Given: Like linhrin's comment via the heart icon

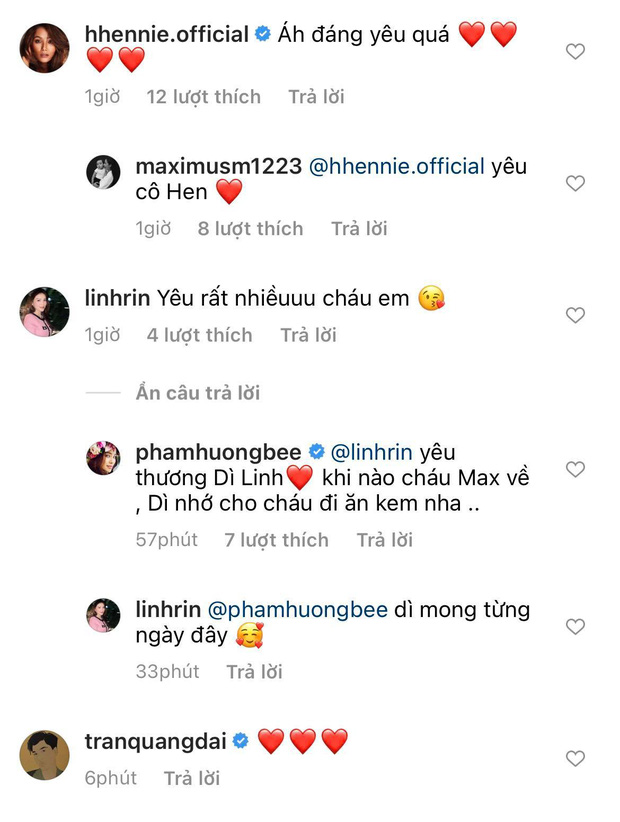Looking at the screenshot, I should 575,314.
